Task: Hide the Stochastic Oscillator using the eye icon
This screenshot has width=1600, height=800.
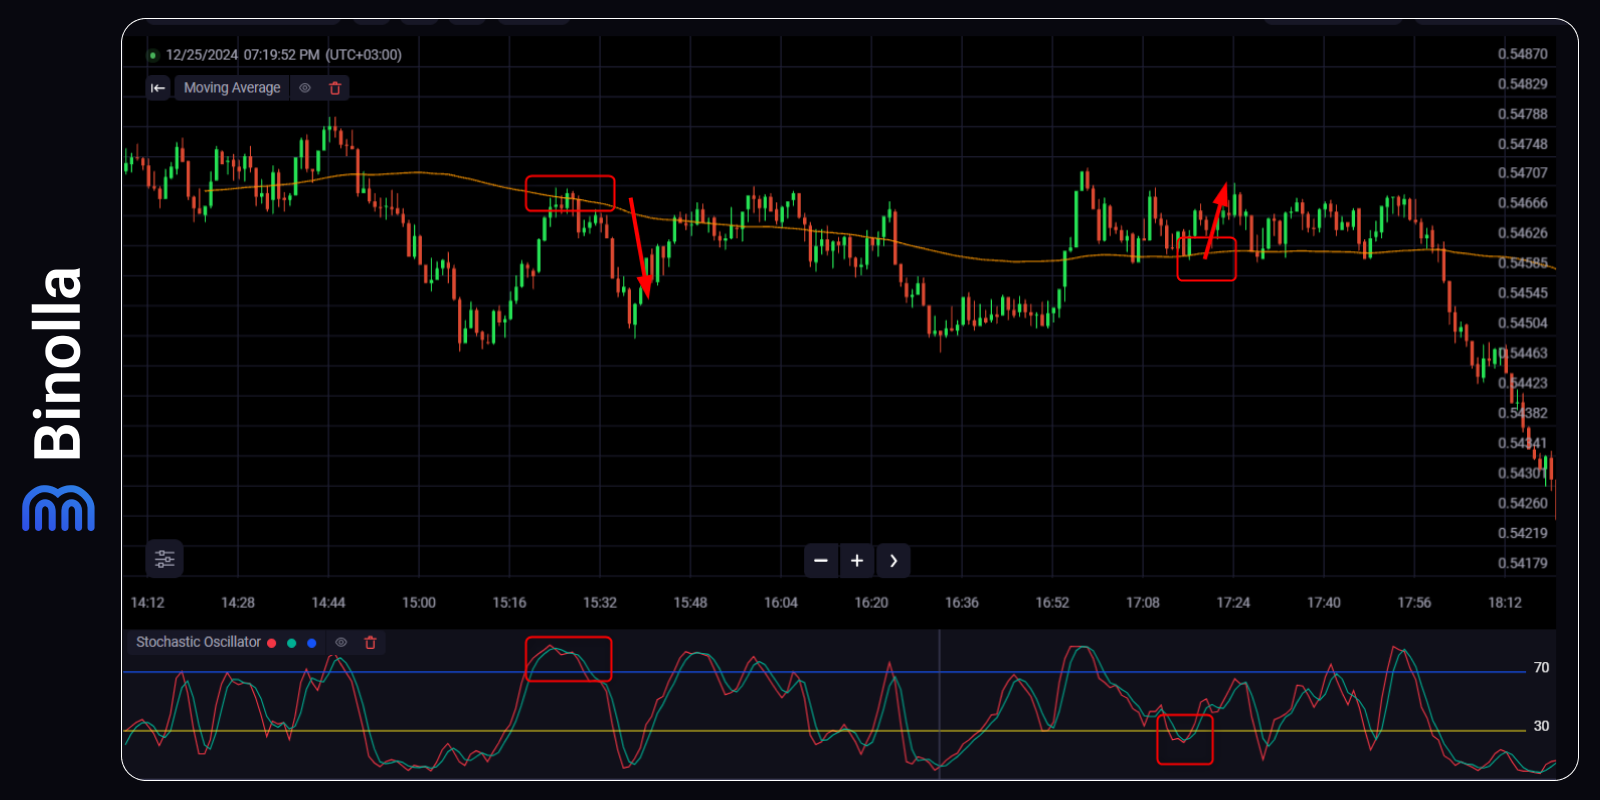Action: (x=341, y=643)
